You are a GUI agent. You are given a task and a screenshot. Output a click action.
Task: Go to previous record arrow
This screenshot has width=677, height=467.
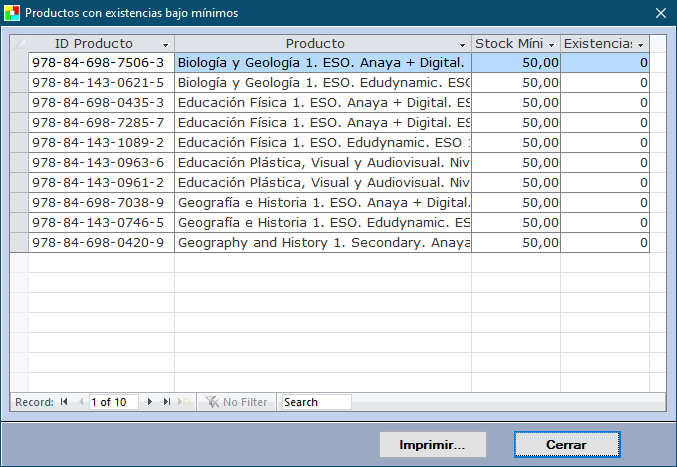coord(79,402)
